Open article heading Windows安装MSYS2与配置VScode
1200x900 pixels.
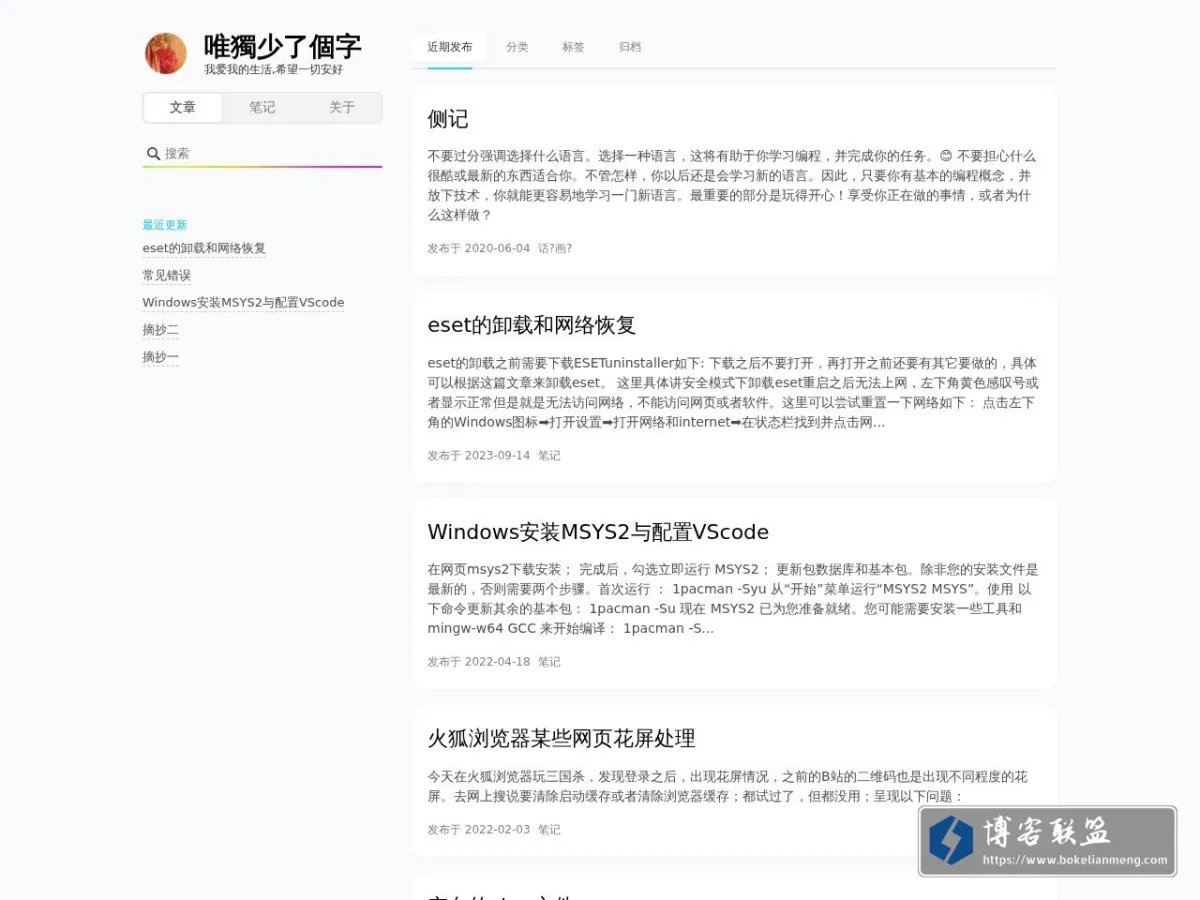598,532
